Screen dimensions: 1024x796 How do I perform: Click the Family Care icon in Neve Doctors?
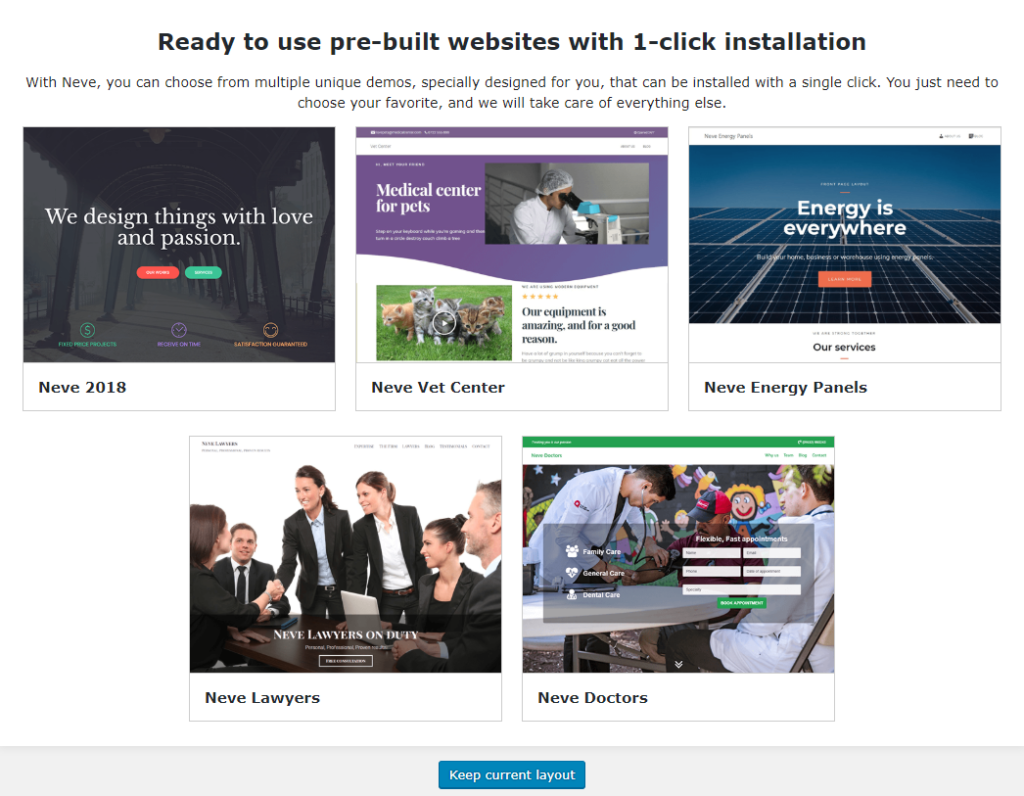572,551
